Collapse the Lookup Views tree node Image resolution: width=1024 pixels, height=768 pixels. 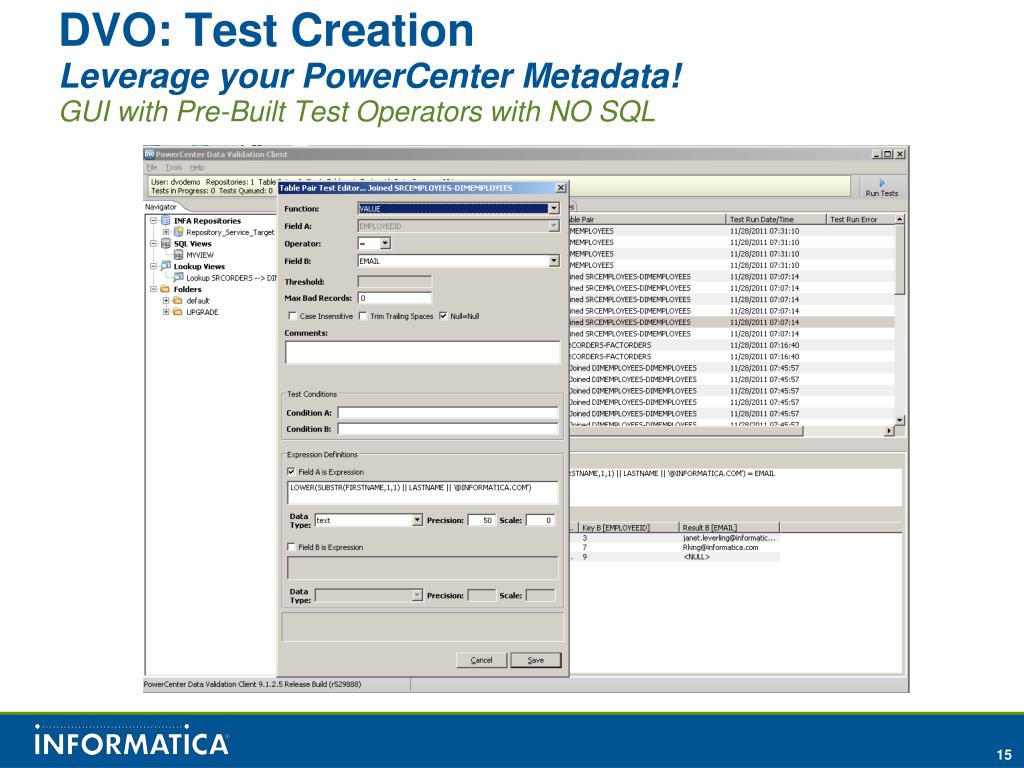click(153, 266)
